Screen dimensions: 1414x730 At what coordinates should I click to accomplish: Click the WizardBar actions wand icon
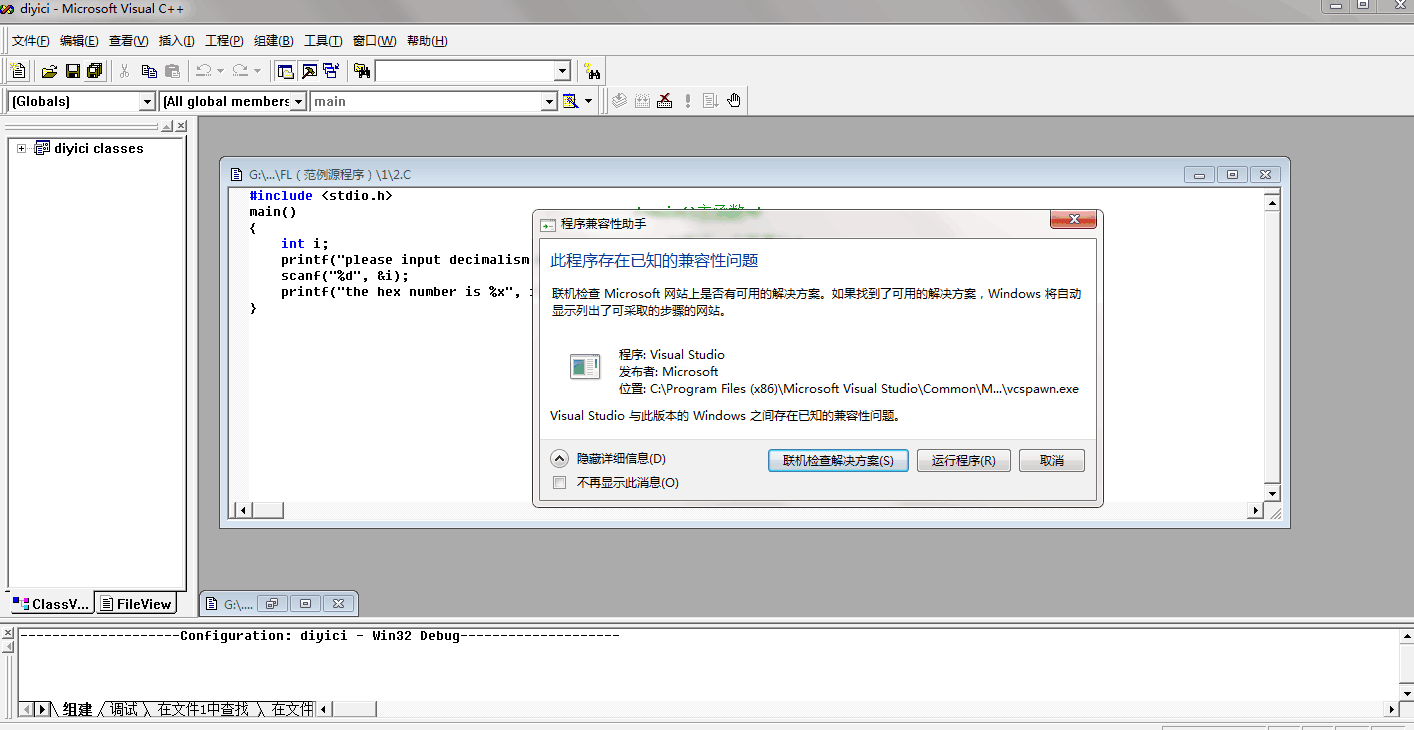(x=571, y=101)
